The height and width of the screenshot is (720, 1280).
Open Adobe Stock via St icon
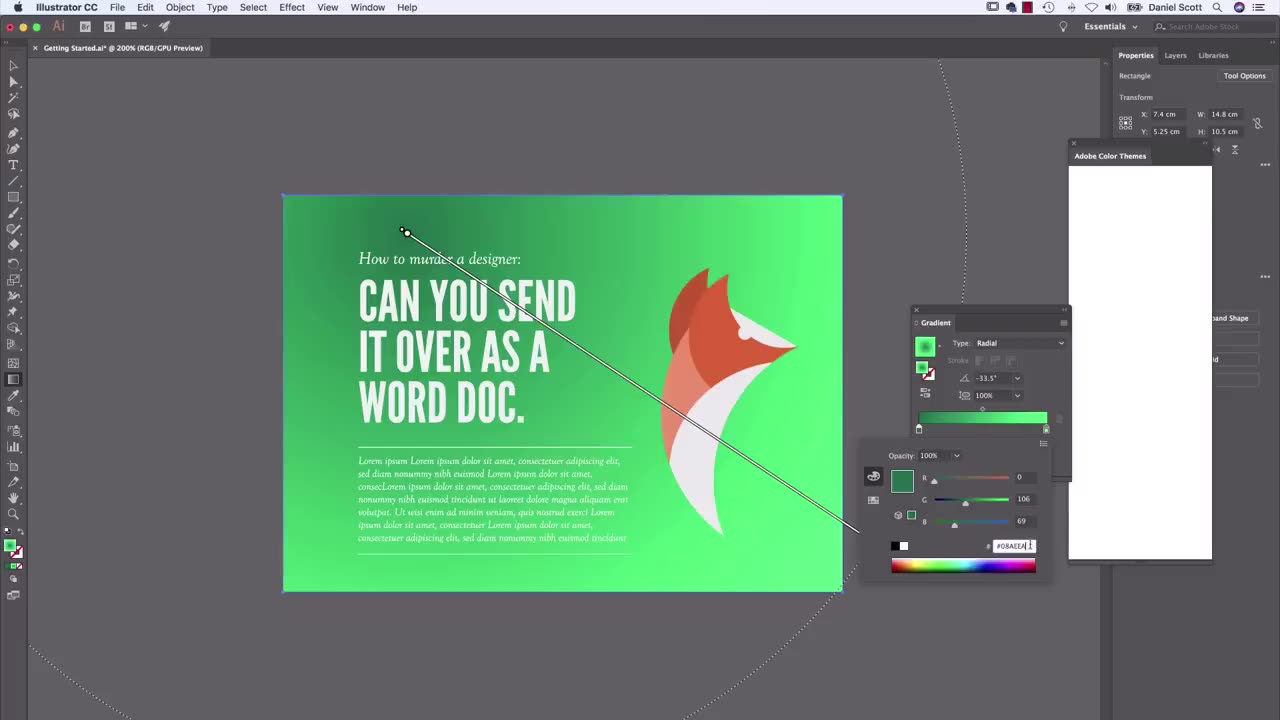[109, 26]
